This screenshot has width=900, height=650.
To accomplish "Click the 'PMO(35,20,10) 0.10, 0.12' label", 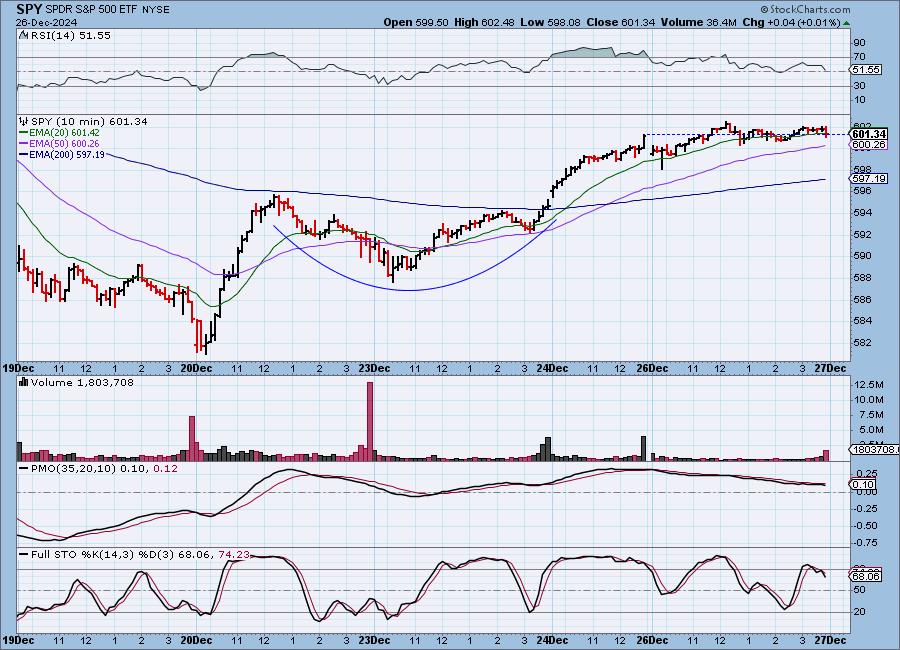I will click(x=104, y=469).
